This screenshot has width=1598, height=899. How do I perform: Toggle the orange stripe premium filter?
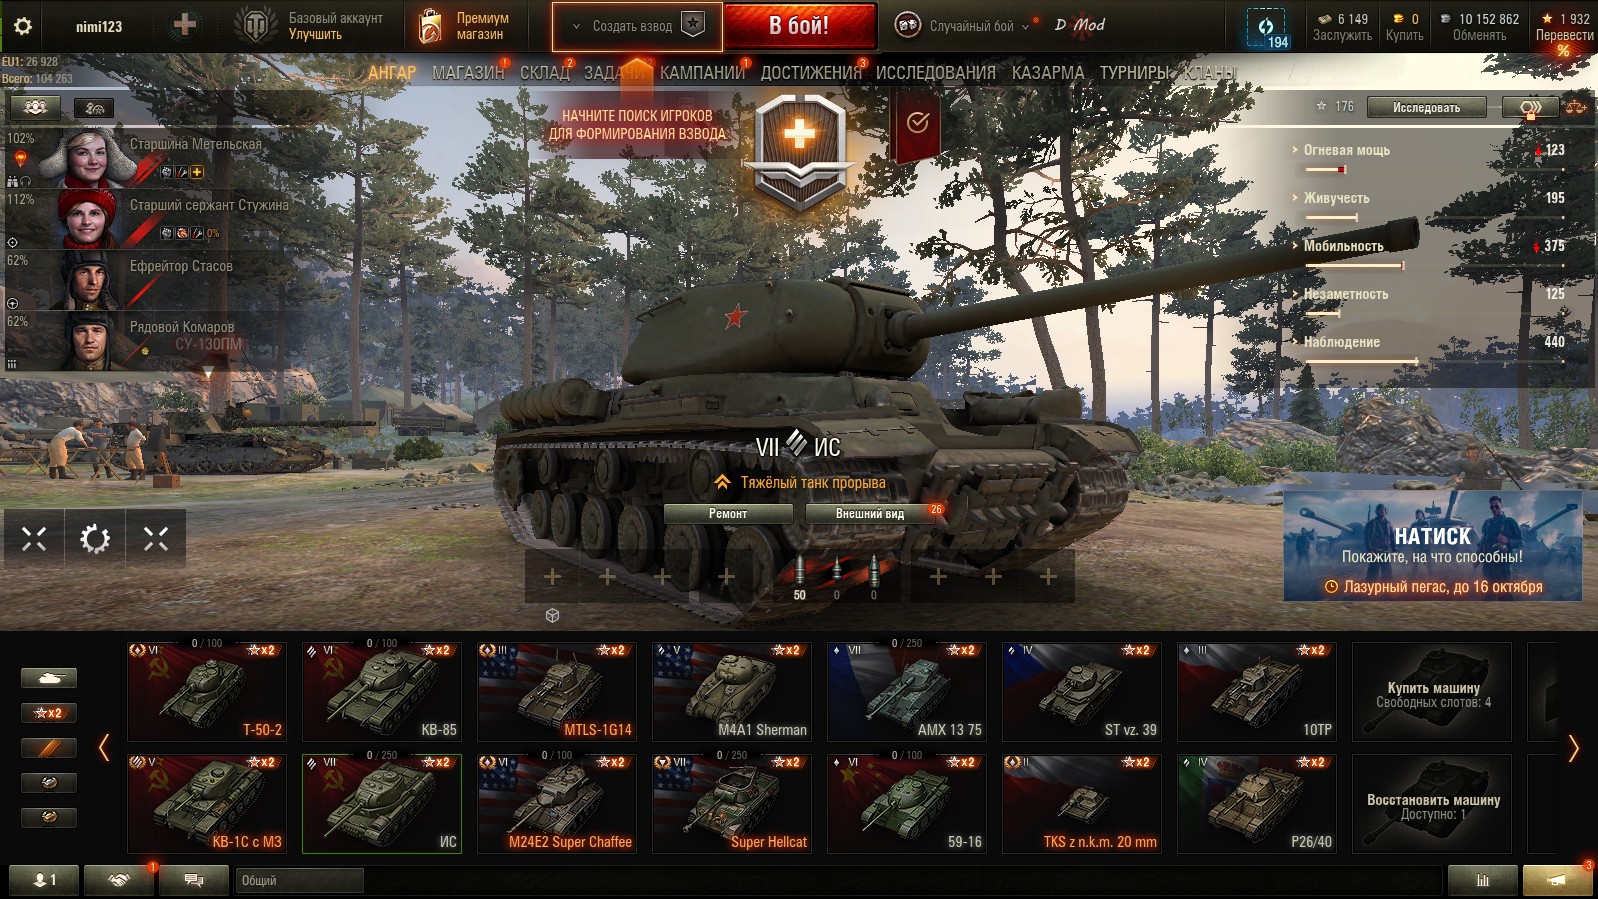coord(48,748)
